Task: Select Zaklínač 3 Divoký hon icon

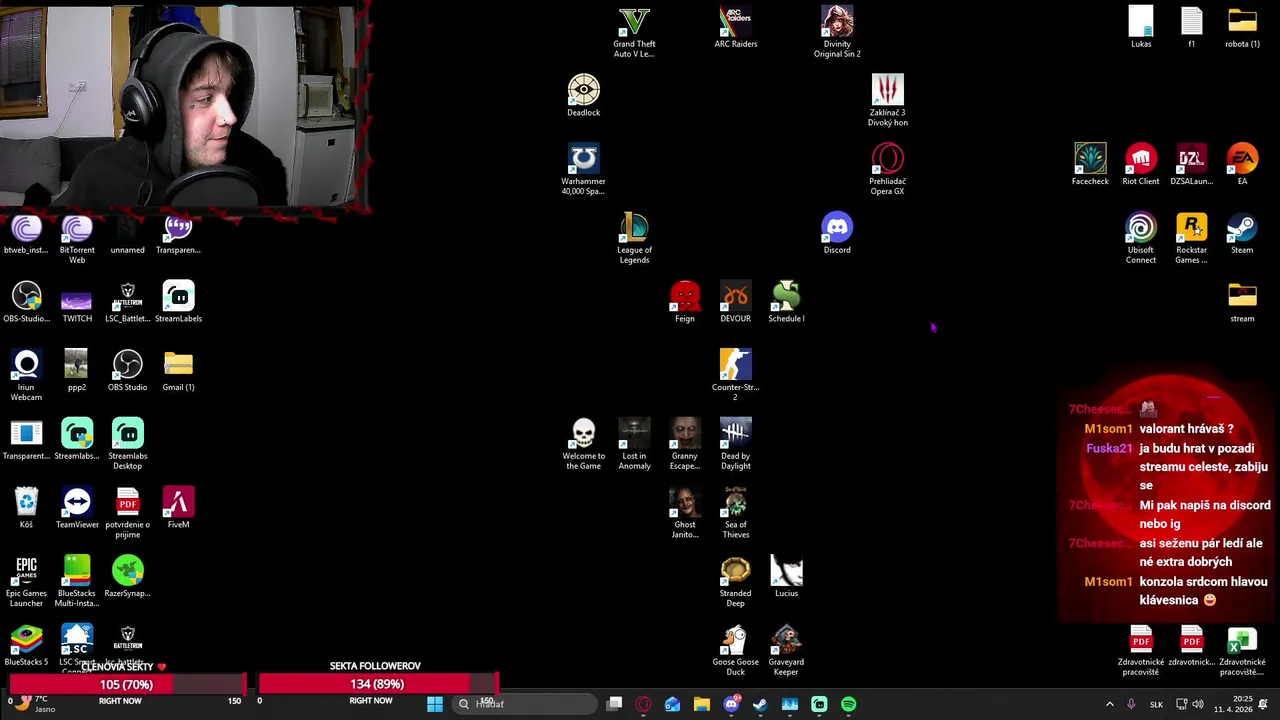Action: pyautogui.click(x=887, y=100)
